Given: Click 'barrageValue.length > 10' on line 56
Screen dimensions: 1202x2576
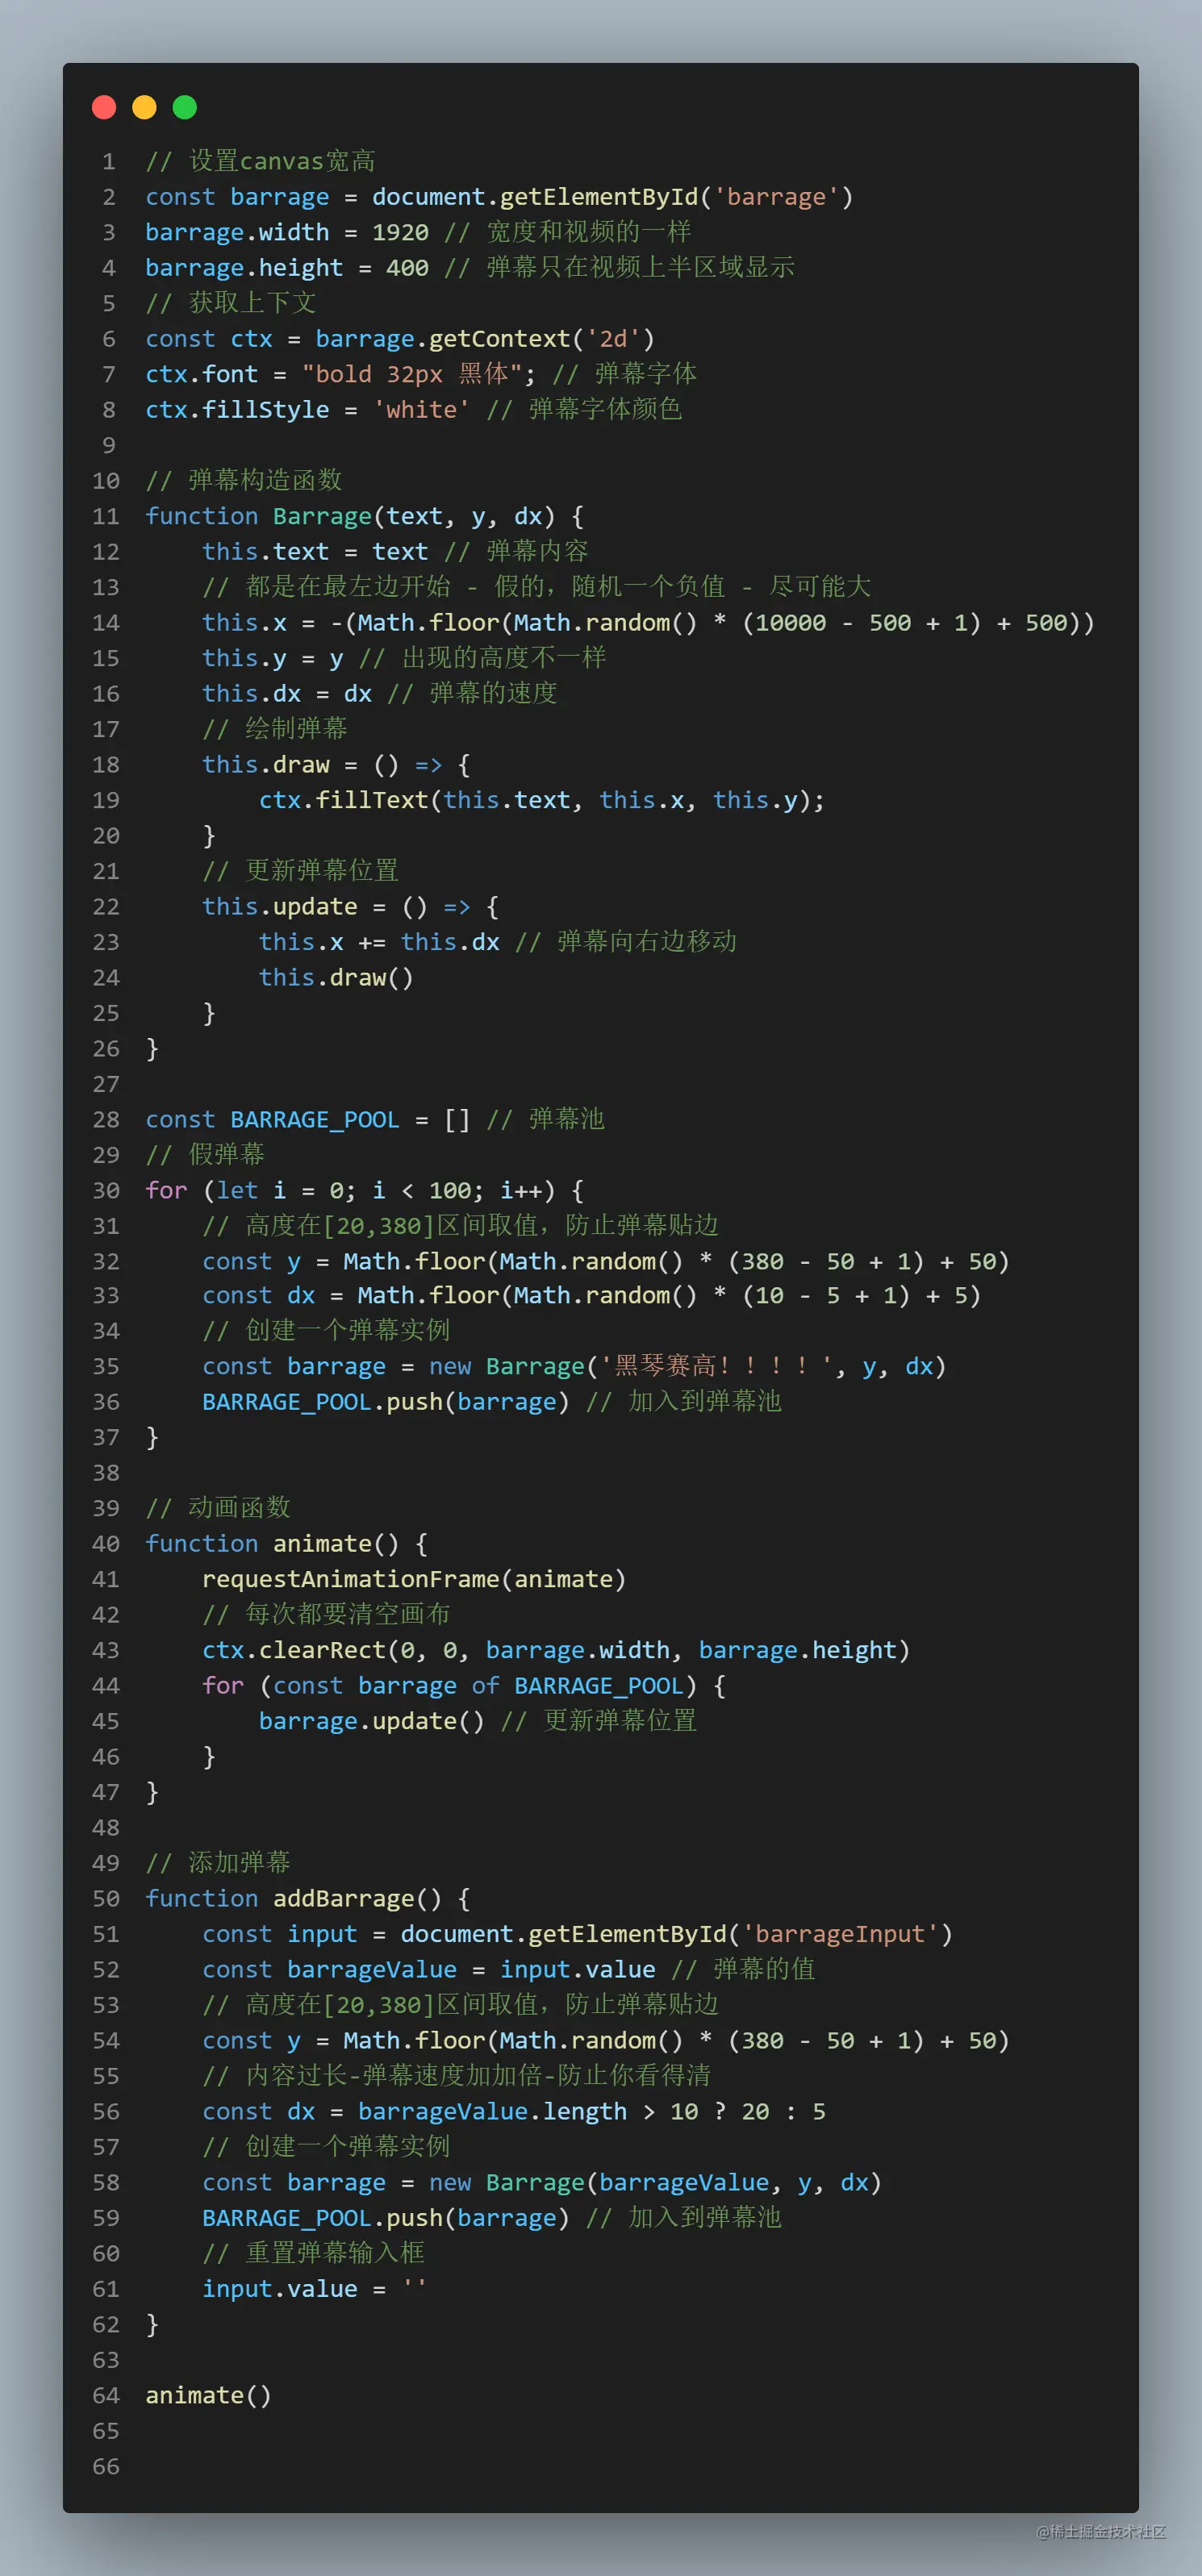Looking at the screenshot, I should pos(528,2112).
